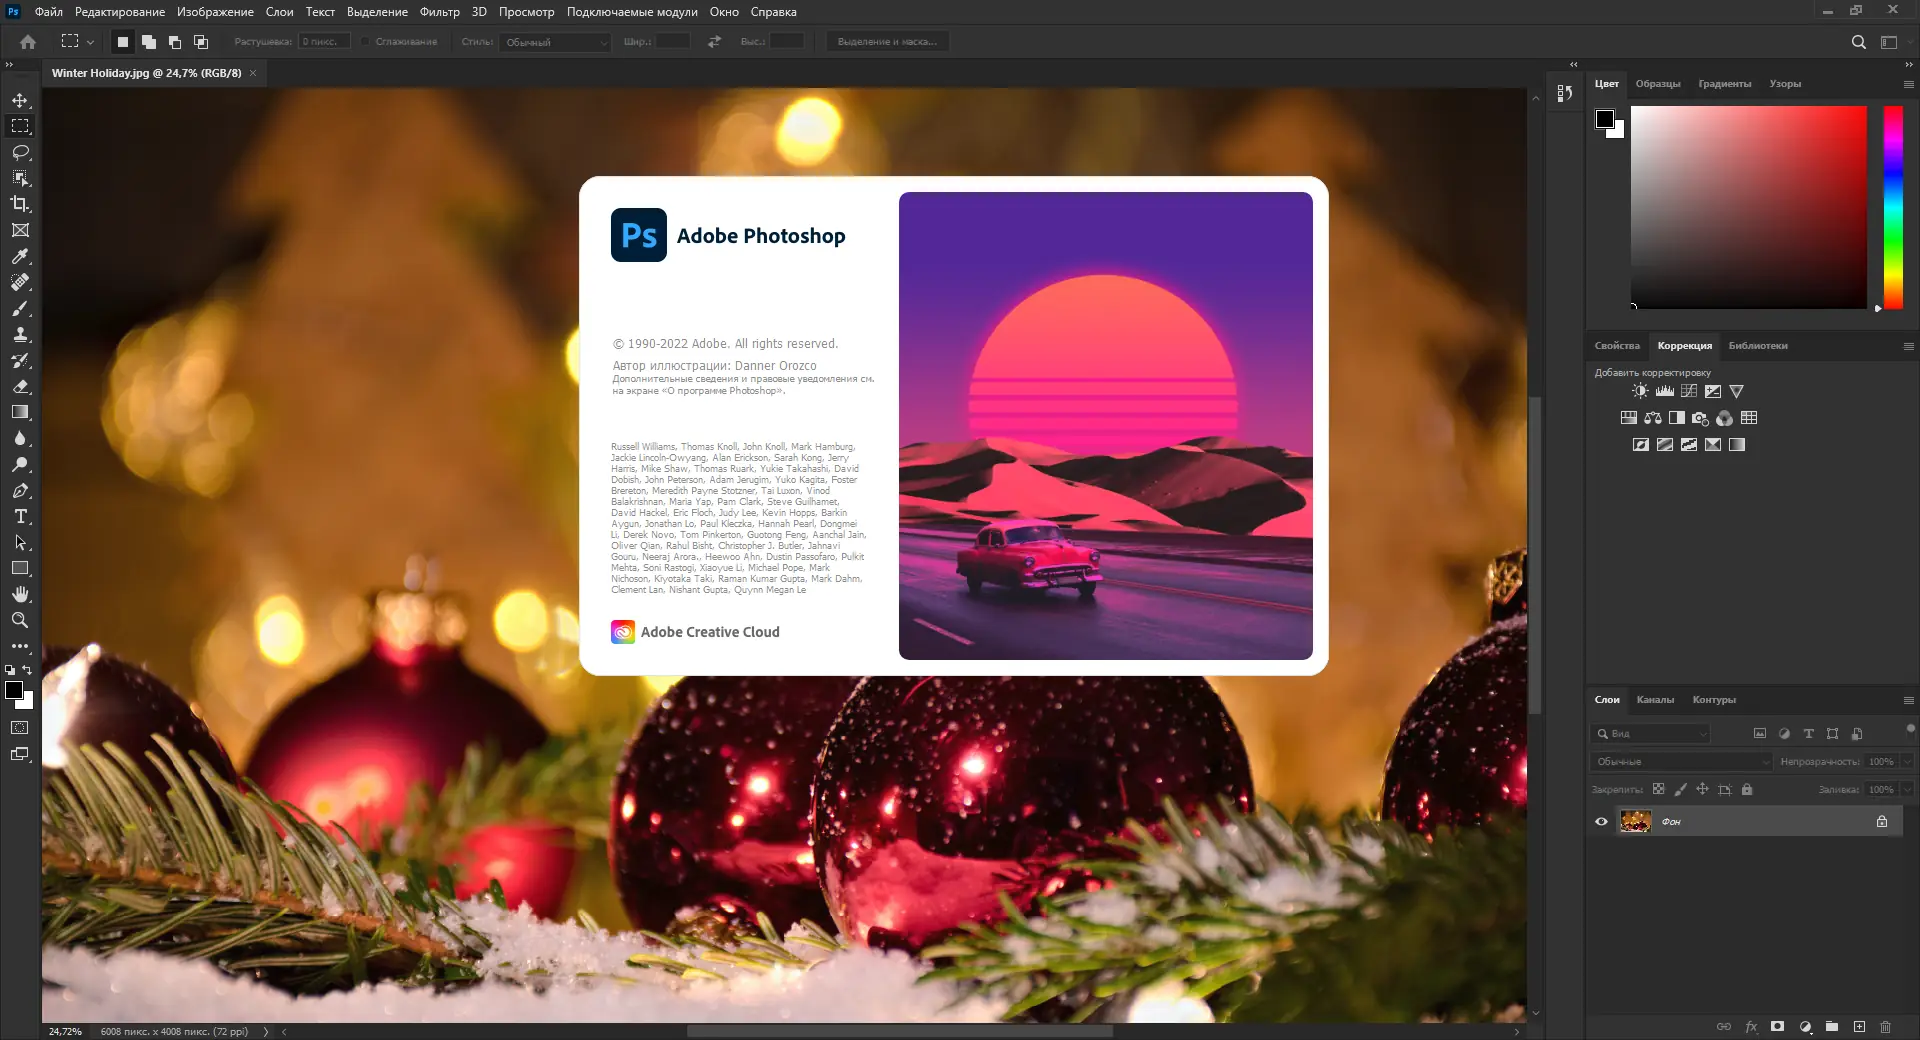1920x1040 pixels.
Task: Select the Gradient tool
Action: pyautogui.click(x=20, y=412)
